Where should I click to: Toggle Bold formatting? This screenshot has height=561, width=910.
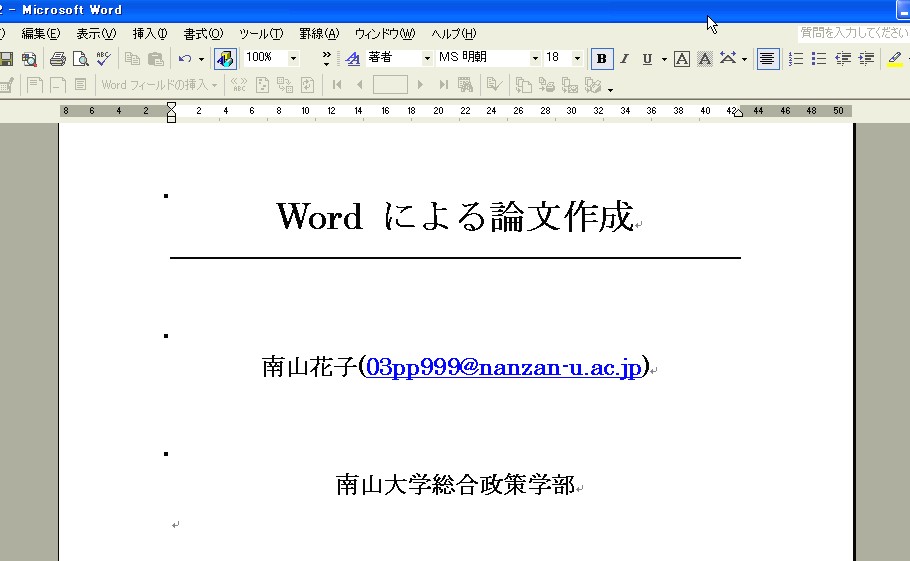(x=602, y=59)
